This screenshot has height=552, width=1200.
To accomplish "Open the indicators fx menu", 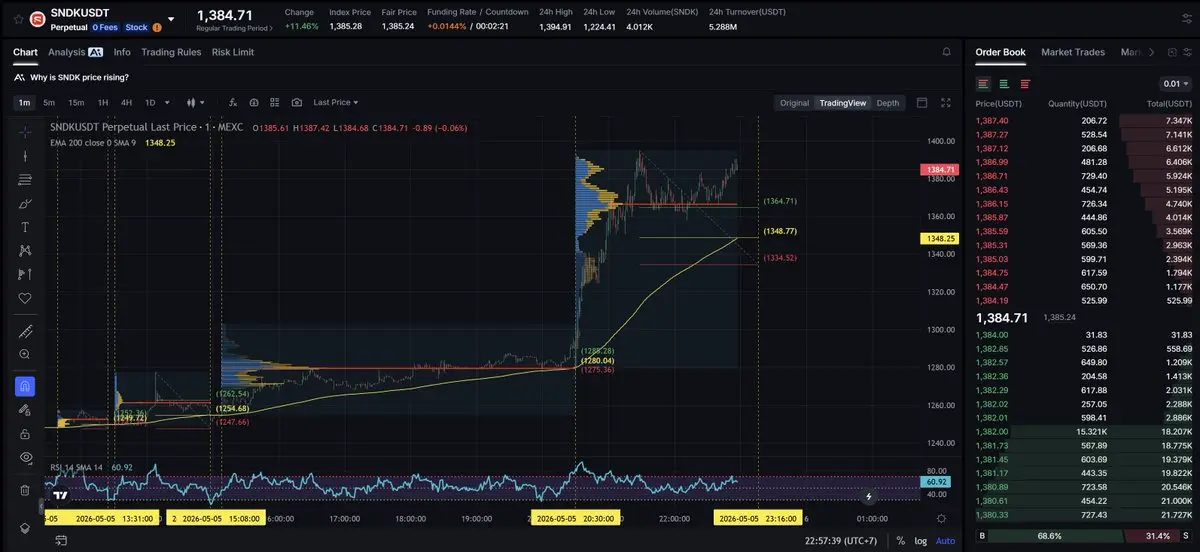I will pyautogui.click(x=232, y=102).
